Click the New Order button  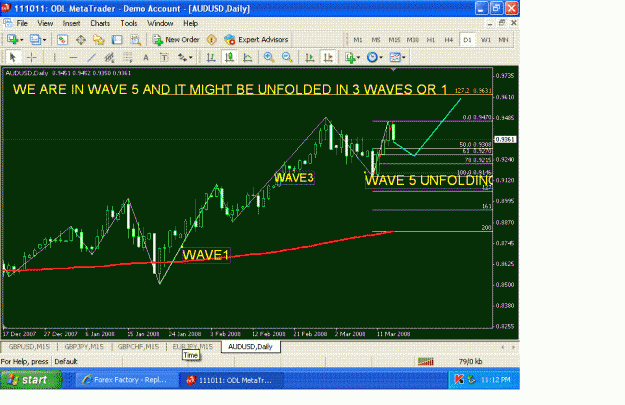(x=176, y=39)
